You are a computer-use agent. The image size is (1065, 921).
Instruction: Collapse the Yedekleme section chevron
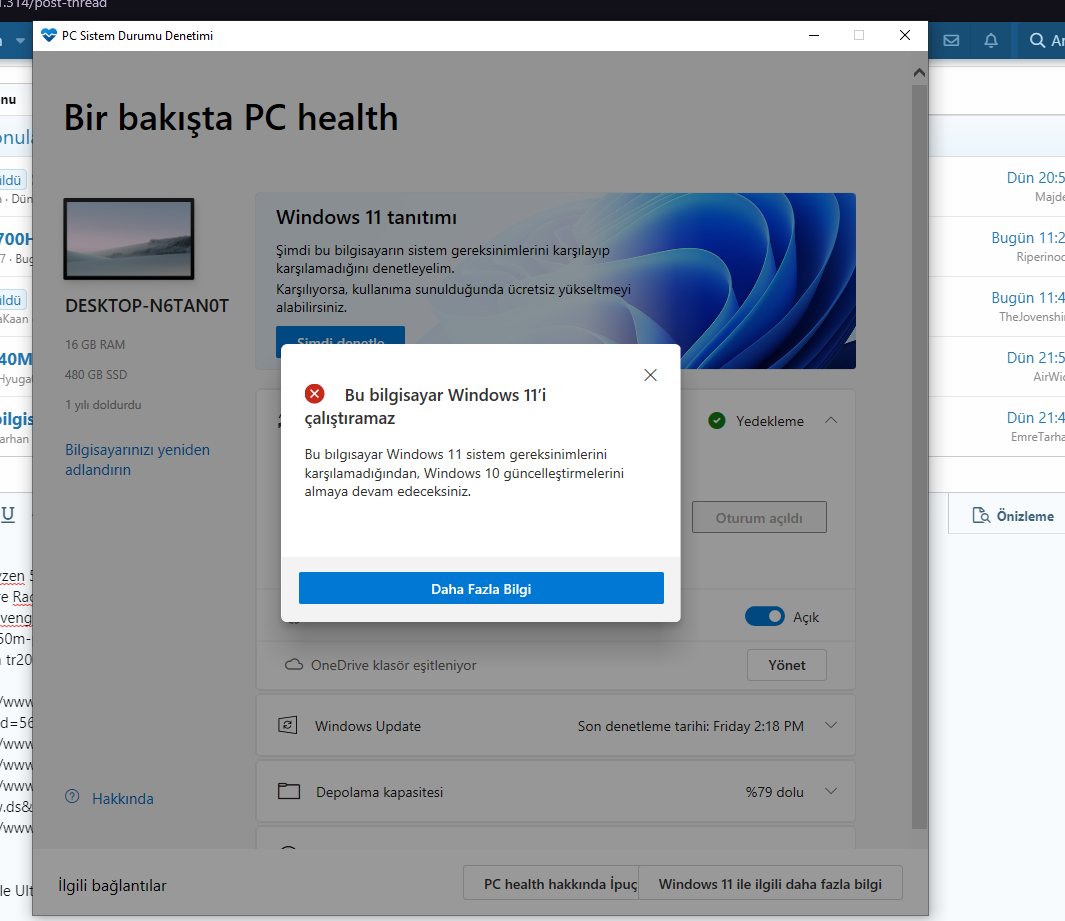click(831, 420)
